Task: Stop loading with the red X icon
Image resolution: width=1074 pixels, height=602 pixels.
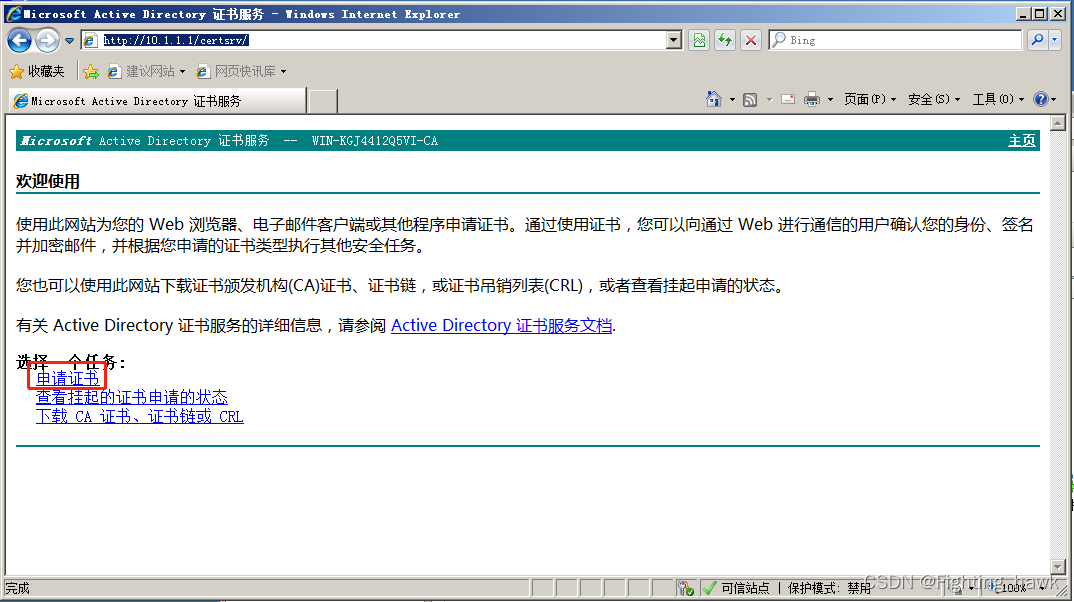Action: point(751,40)
